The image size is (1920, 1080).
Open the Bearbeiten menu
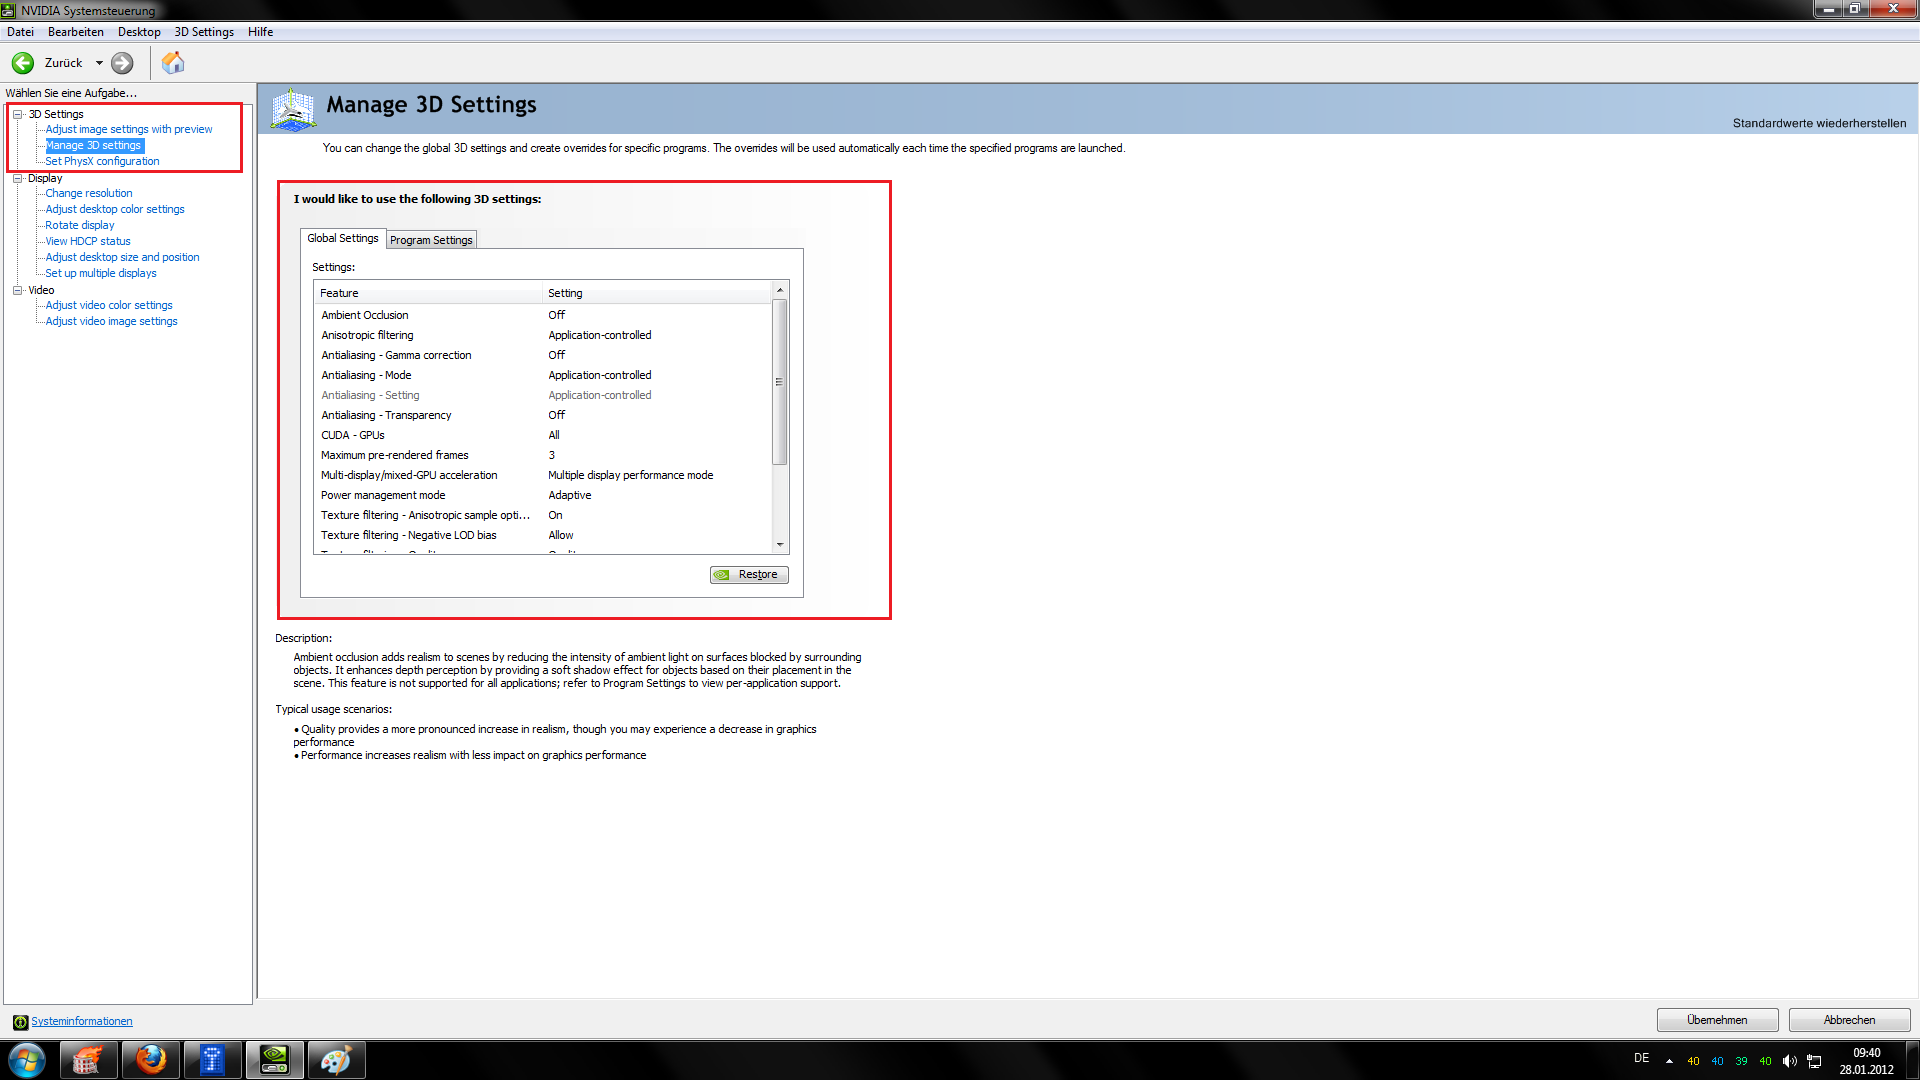75,32
